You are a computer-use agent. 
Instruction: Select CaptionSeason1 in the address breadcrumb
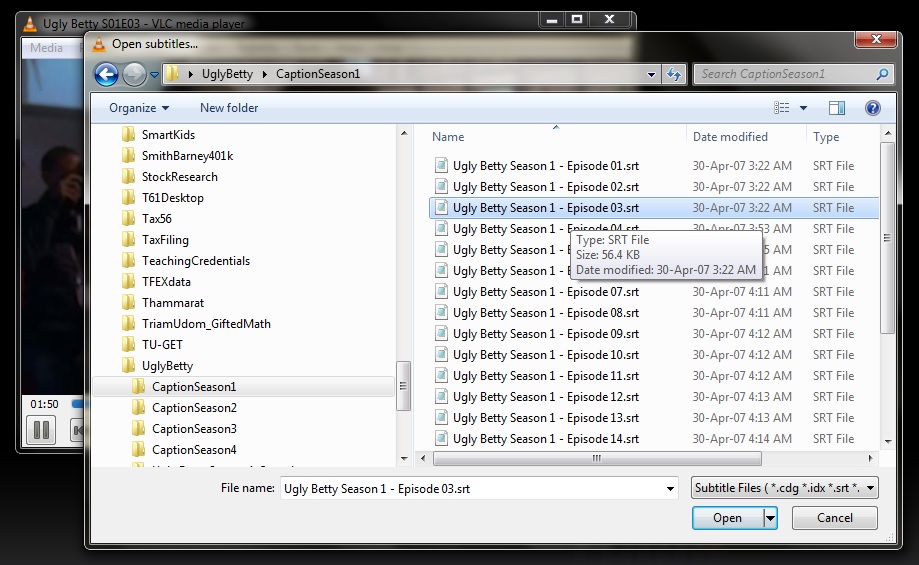pos(318,74)
